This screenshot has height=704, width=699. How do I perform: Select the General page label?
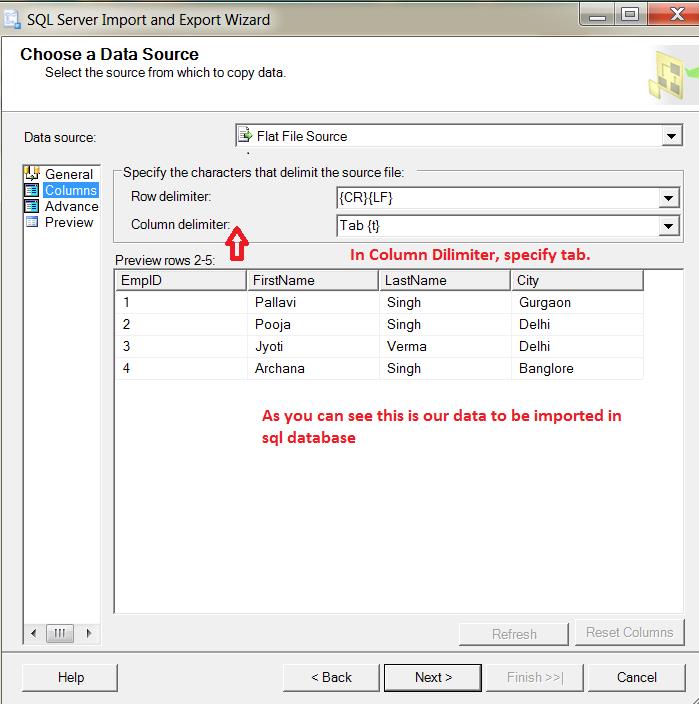coord(69,174)
